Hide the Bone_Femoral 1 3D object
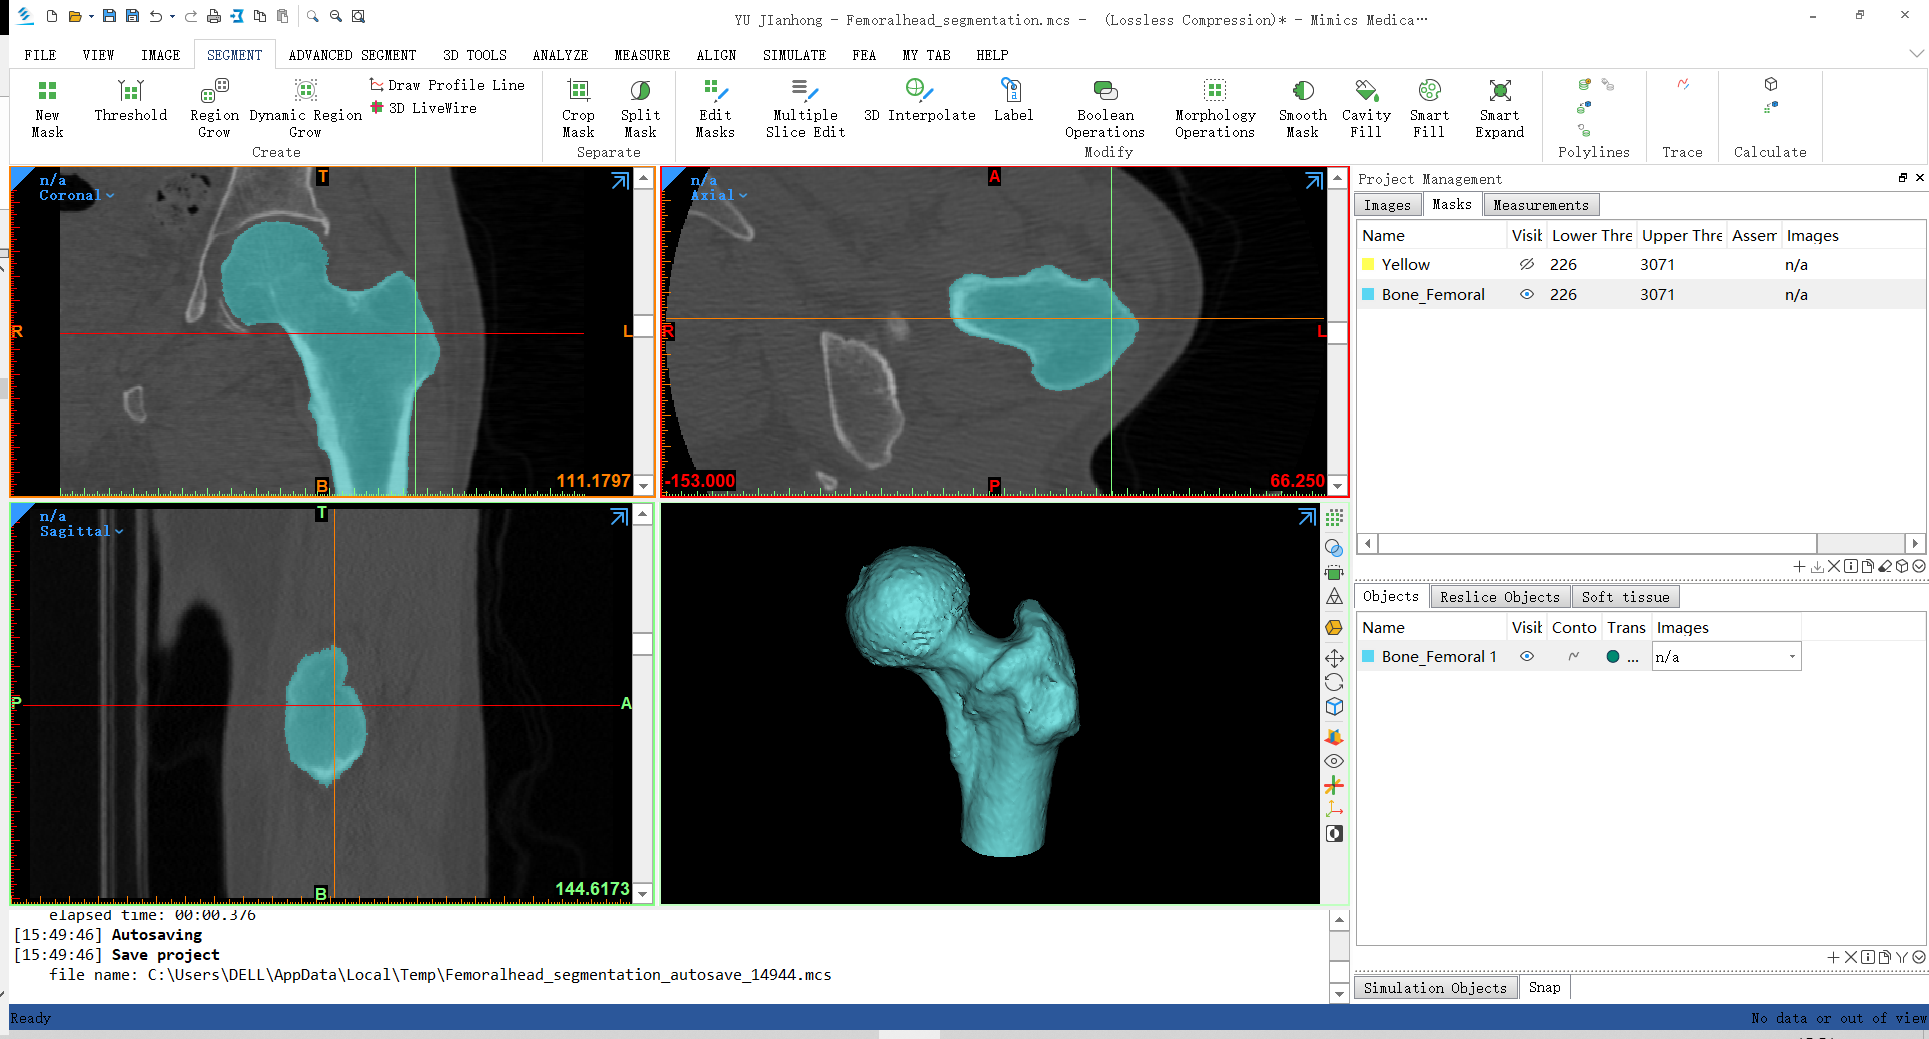 [x=1527, y=657]
